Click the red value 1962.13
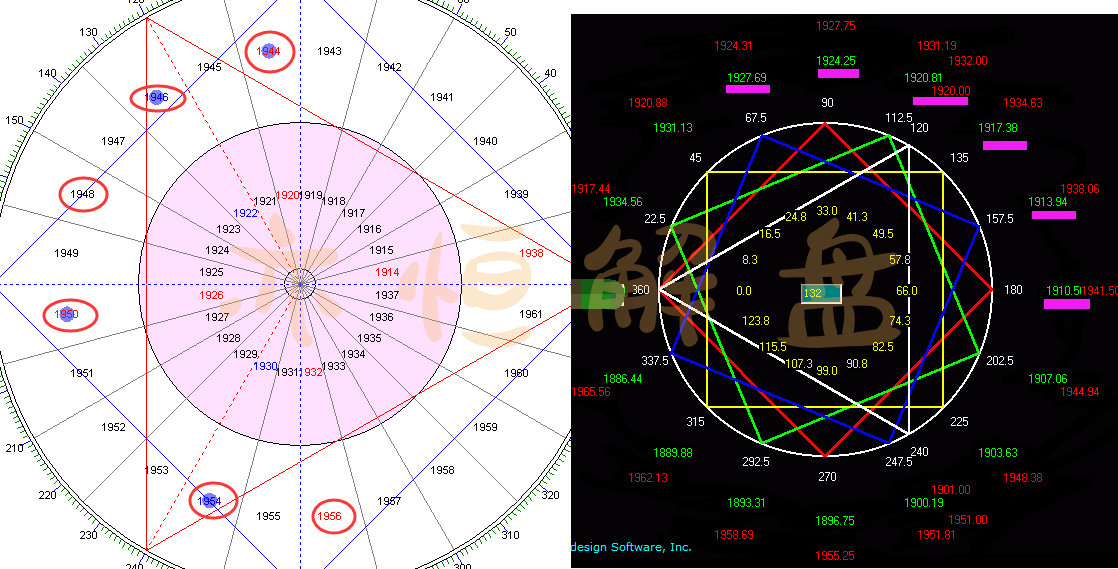Screen dimensions: 1118x569 648,478
